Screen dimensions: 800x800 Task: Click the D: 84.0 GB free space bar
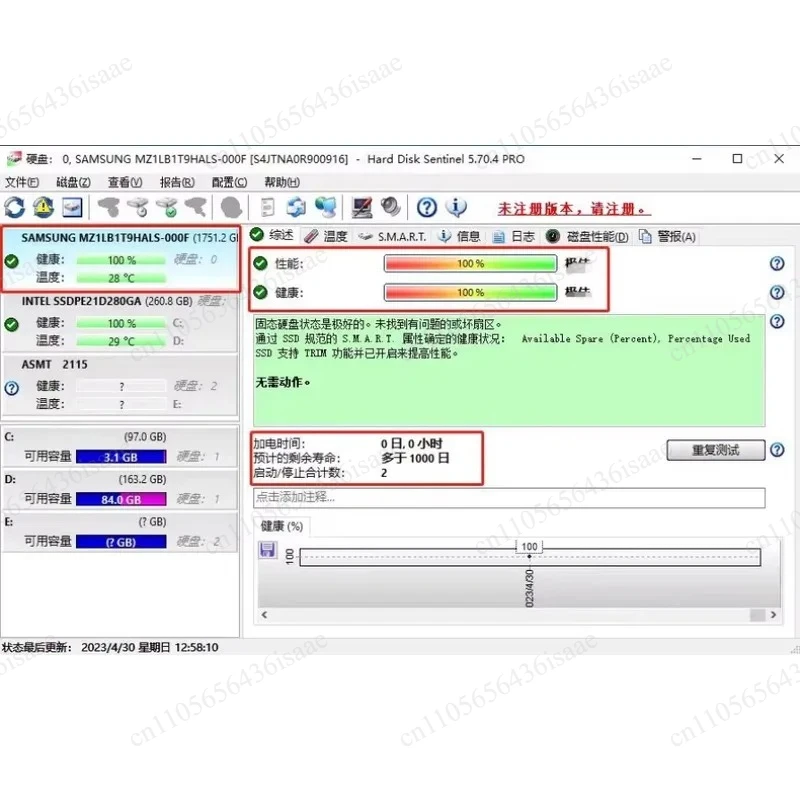[121, 499]
